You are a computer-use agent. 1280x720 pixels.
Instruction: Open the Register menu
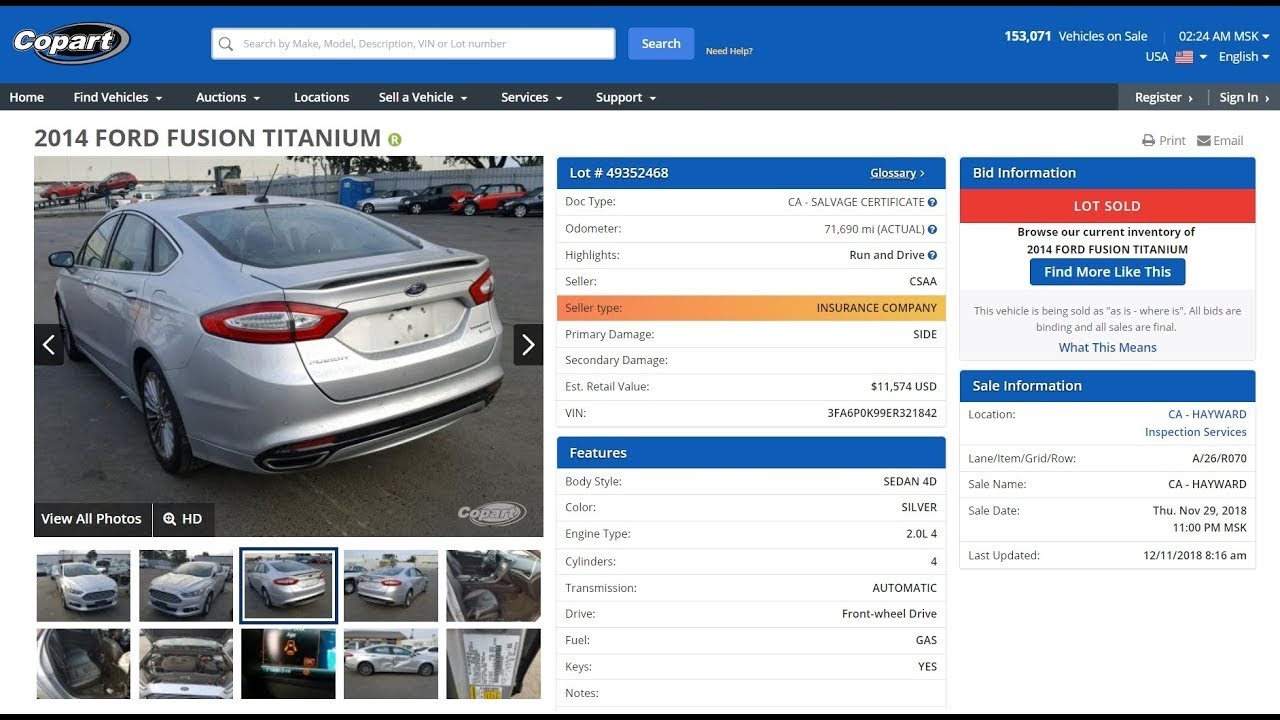point(1164,97)
